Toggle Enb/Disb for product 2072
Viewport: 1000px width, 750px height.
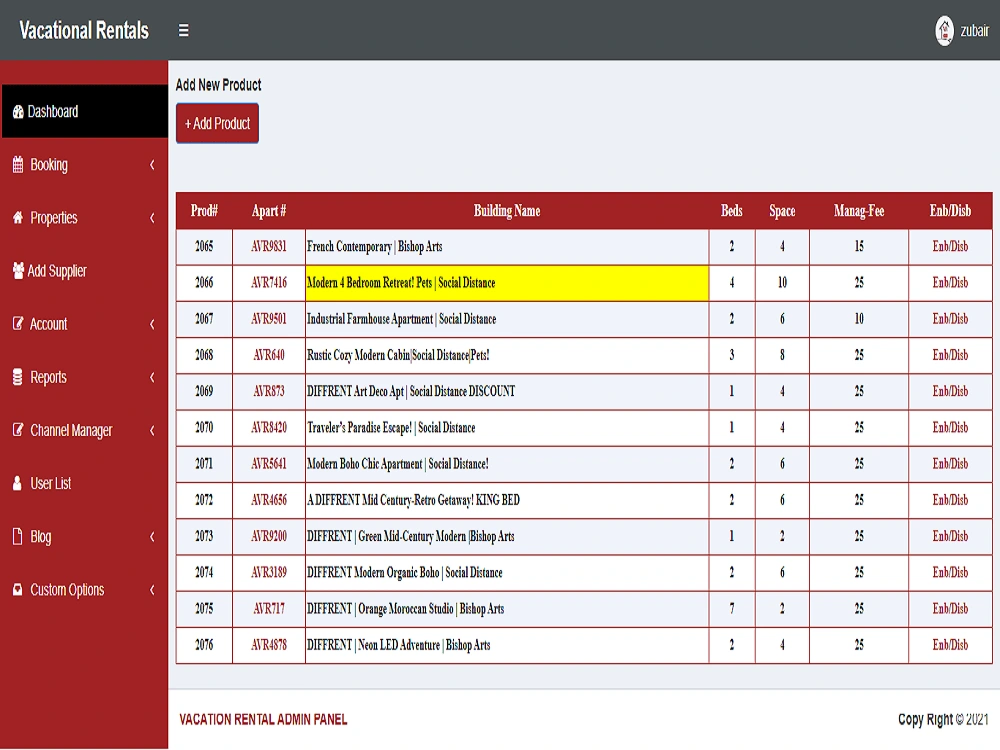point(950,500)
